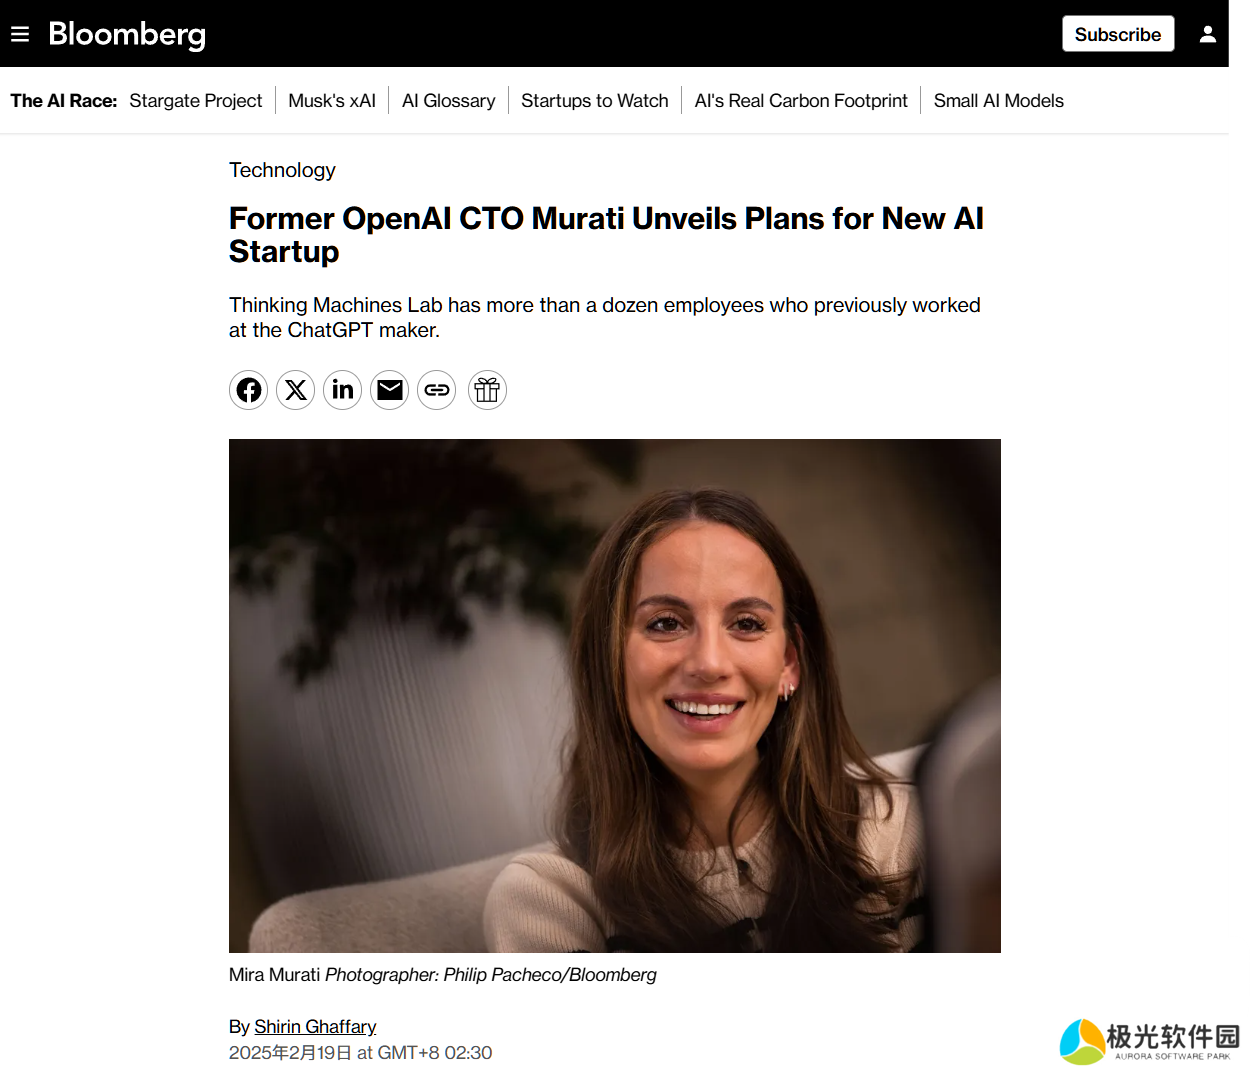The width and height of the screenshot is (1250, 1067).
Task: Open author Shirin Ghaffary's page
Action: [315, 1027]
